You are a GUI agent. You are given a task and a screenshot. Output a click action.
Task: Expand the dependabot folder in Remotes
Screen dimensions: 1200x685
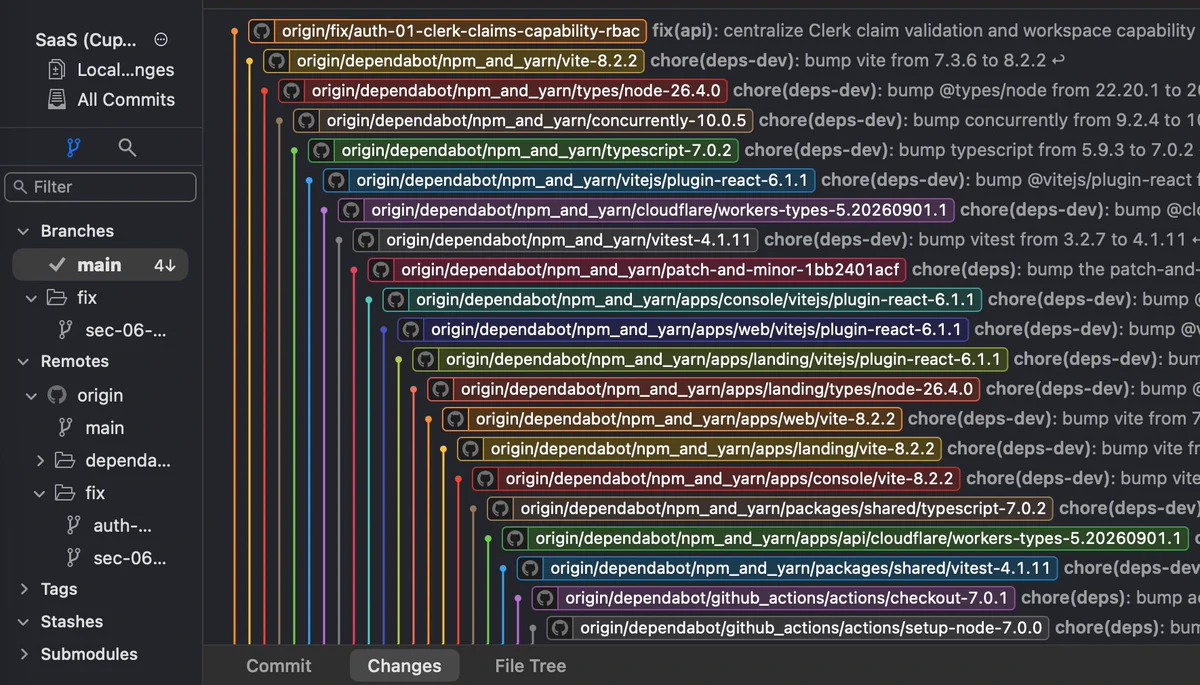[40, 461]
